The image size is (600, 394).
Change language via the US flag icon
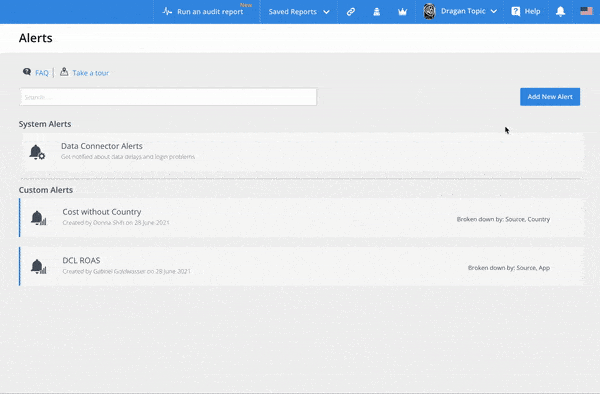[x=586, y=11]
